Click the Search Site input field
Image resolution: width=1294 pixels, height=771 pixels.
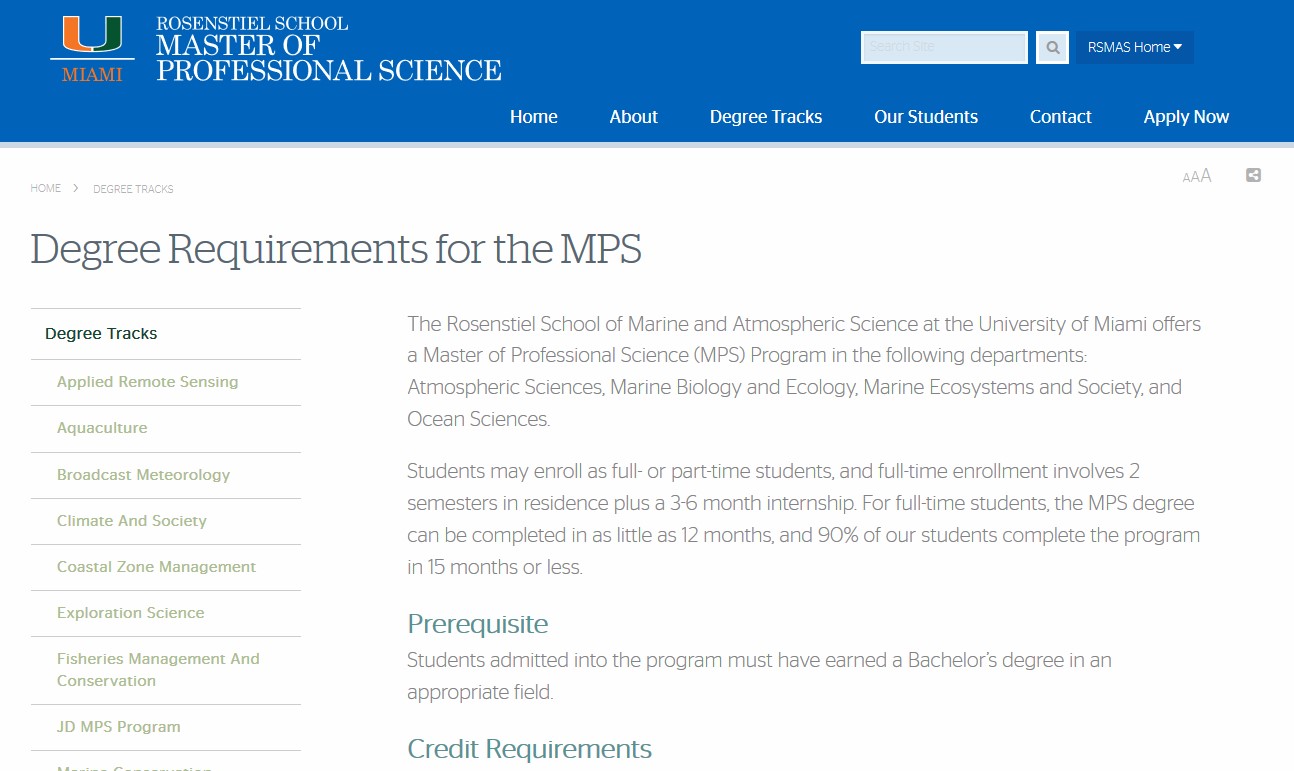[944, 47]
